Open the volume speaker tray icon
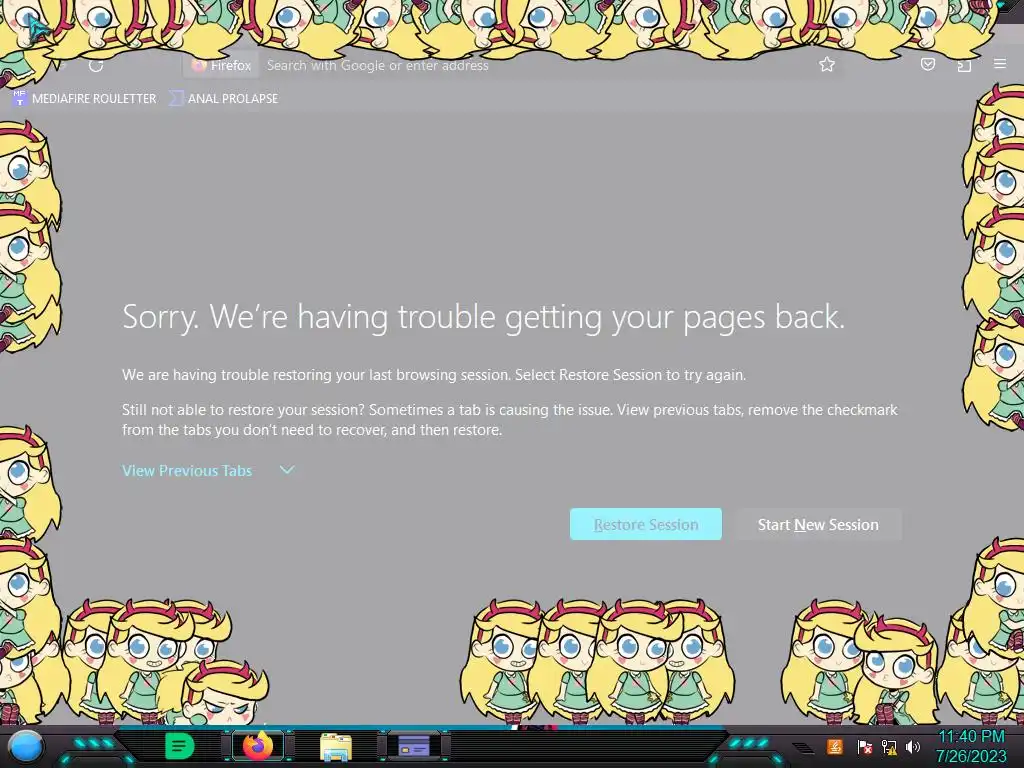Image resolution: width=1024 pixels, height=768 pixels. pyautogui.click(x=913, y=746)
